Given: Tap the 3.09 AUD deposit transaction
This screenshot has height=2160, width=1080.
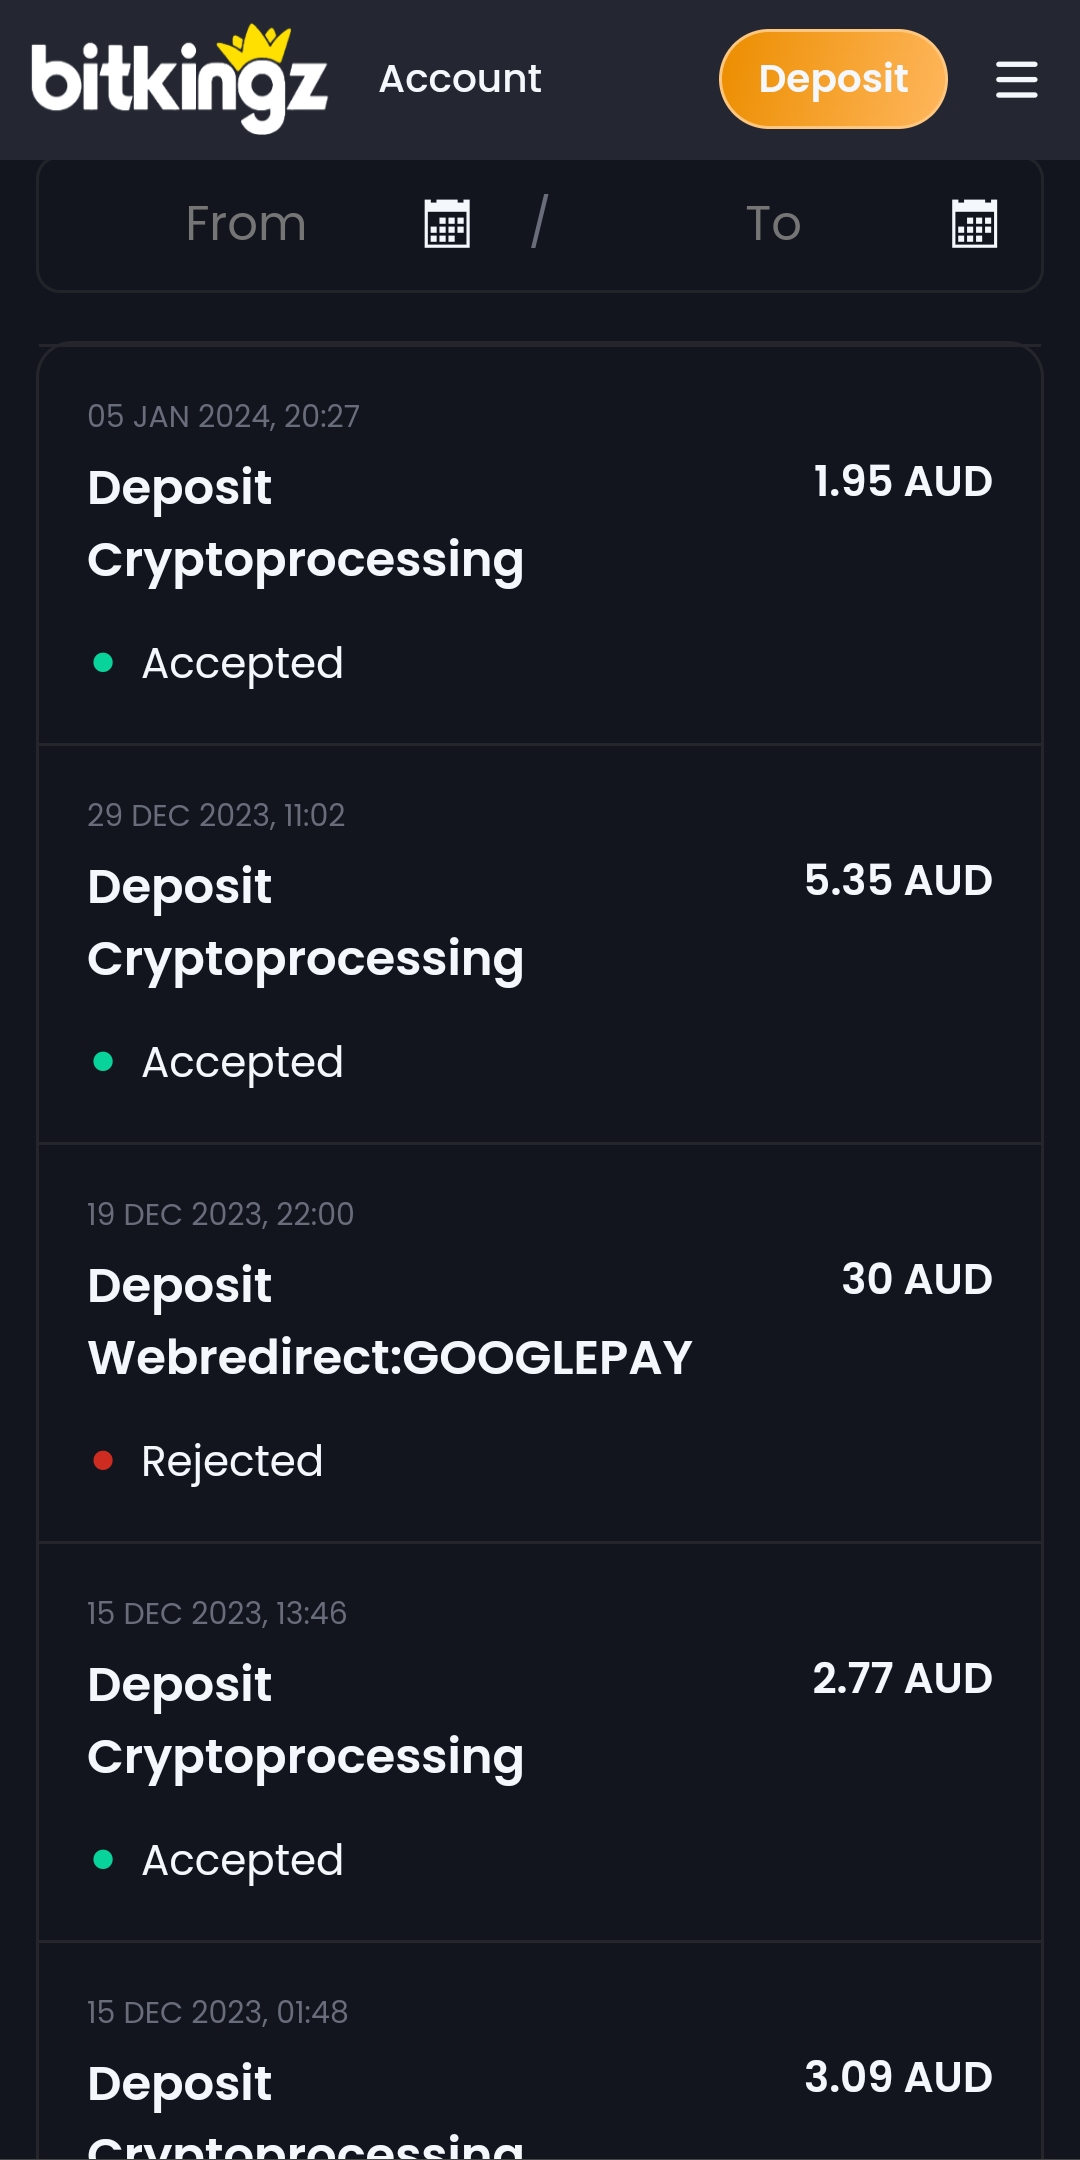Looking at the screenshot, I should [540, 2080].
